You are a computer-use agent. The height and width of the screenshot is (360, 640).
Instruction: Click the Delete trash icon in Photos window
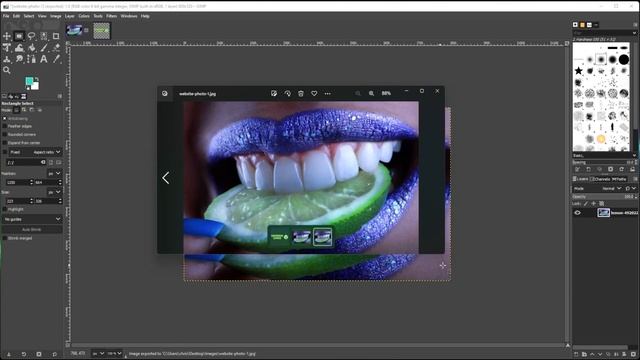(x=301, y=93)
